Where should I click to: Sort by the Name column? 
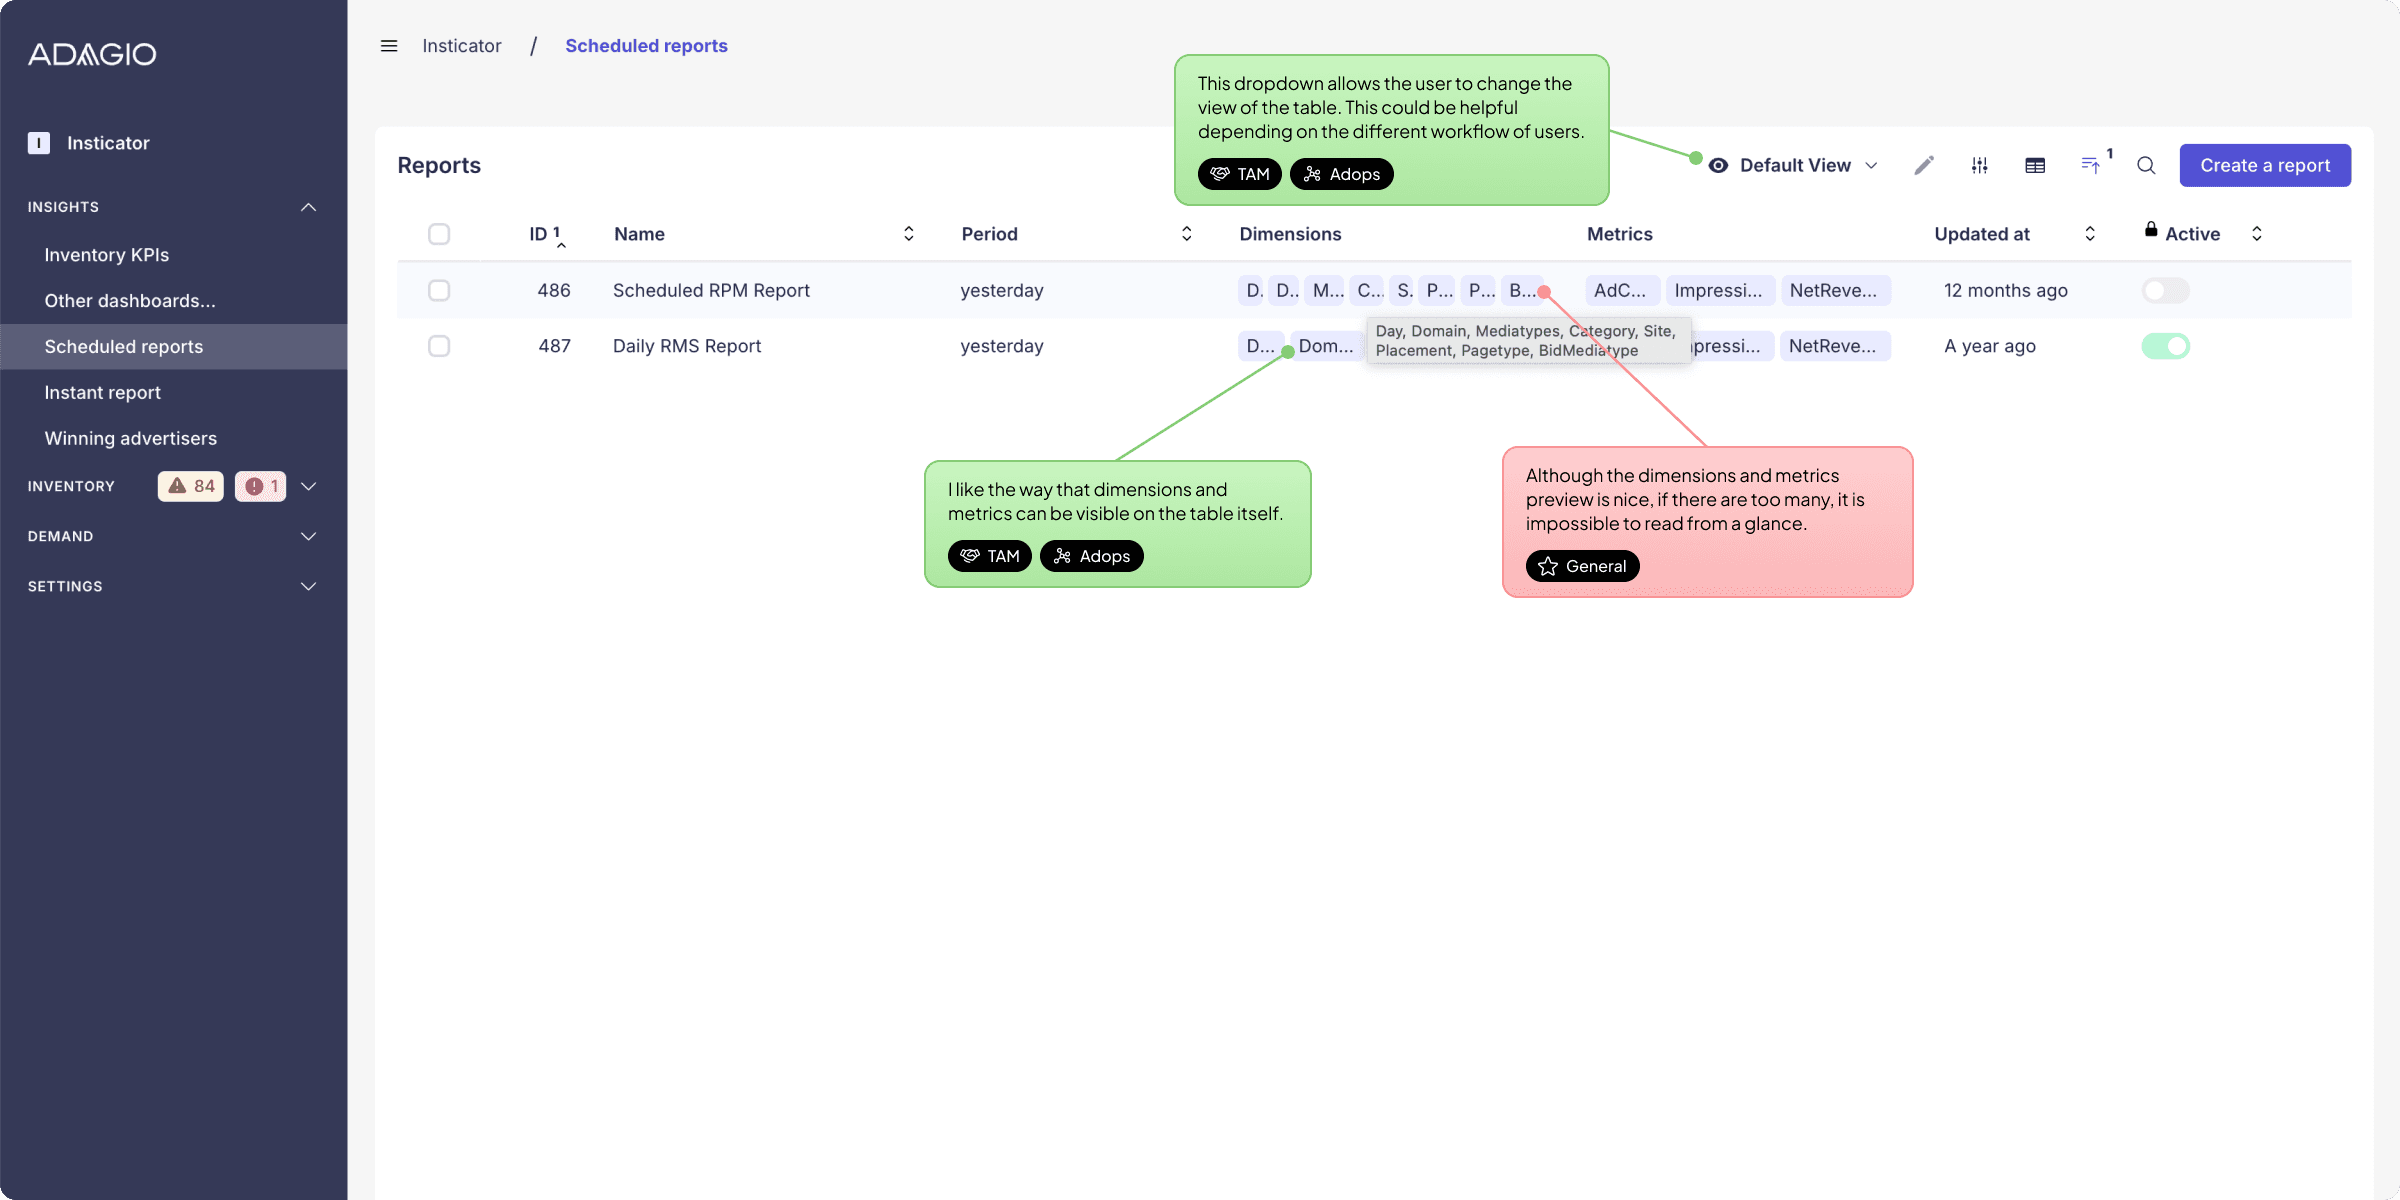[x=908, y=234]
